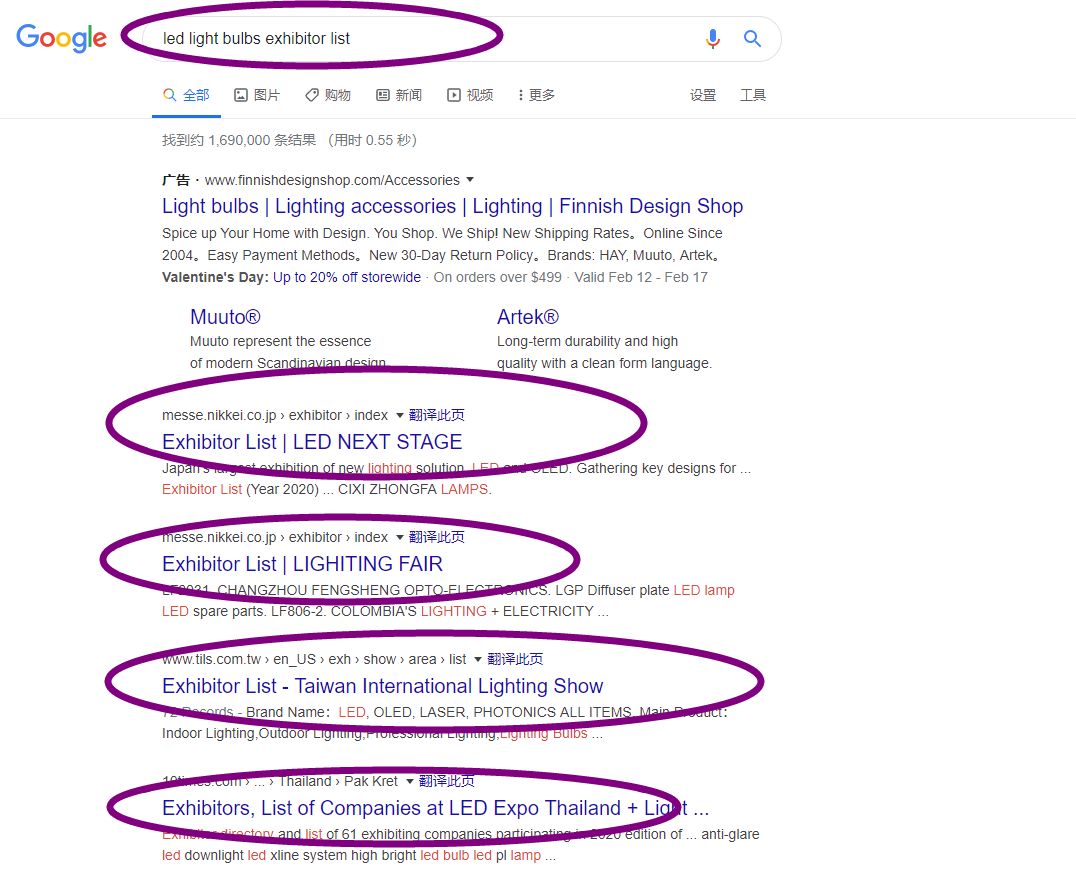
Task: Open Exhibitors, List of Companies at LED Expo Thailand
Action: (x=436, y=808)
